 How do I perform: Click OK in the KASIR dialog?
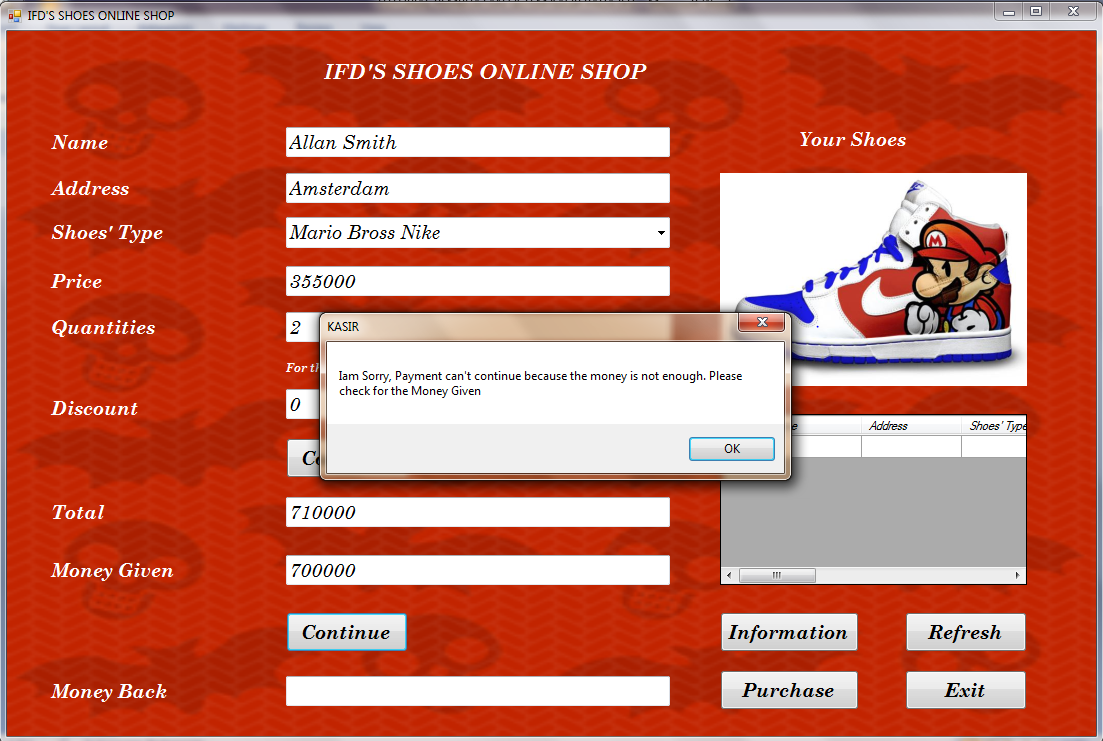[x=732, y=448]
